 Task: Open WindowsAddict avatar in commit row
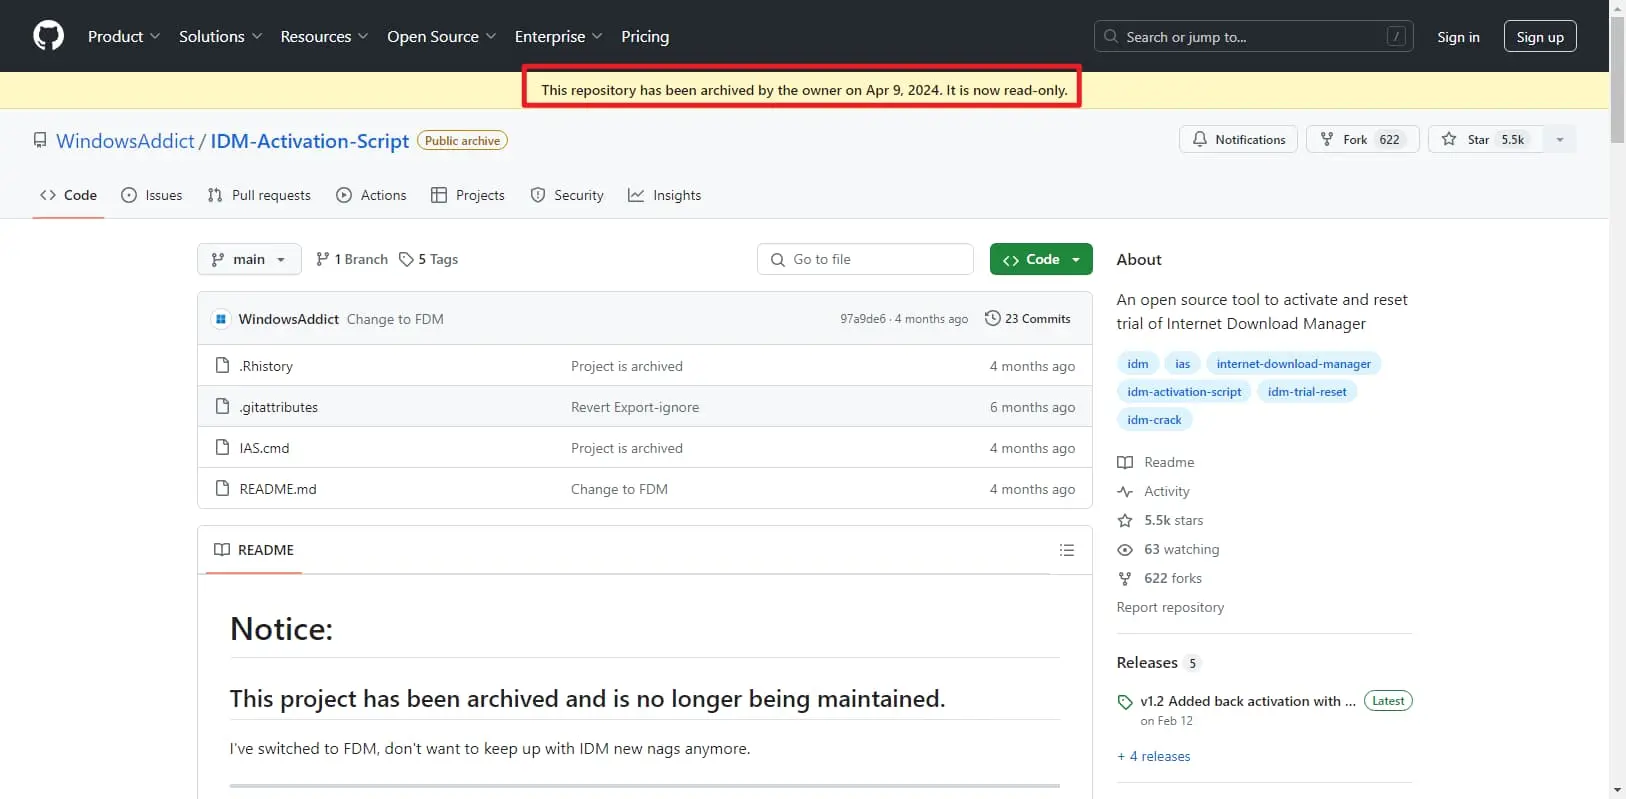tap(221, 319)
